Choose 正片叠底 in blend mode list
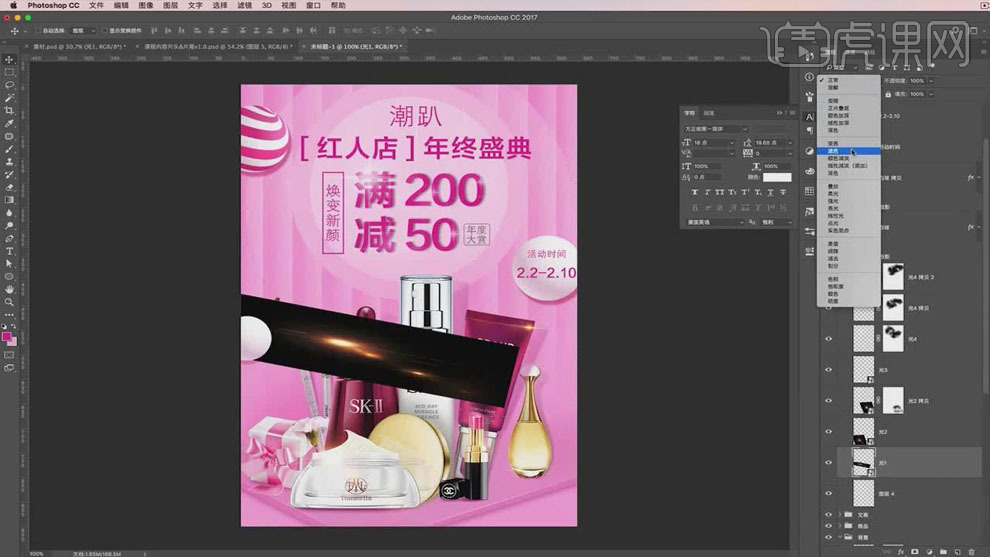 tap(849, 109)
